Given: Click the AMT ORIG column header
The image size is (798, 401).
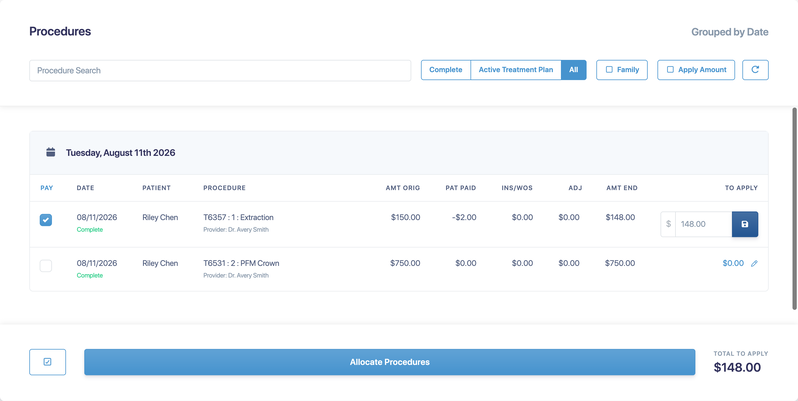Looking at the screenshot, I should (403, 188).
